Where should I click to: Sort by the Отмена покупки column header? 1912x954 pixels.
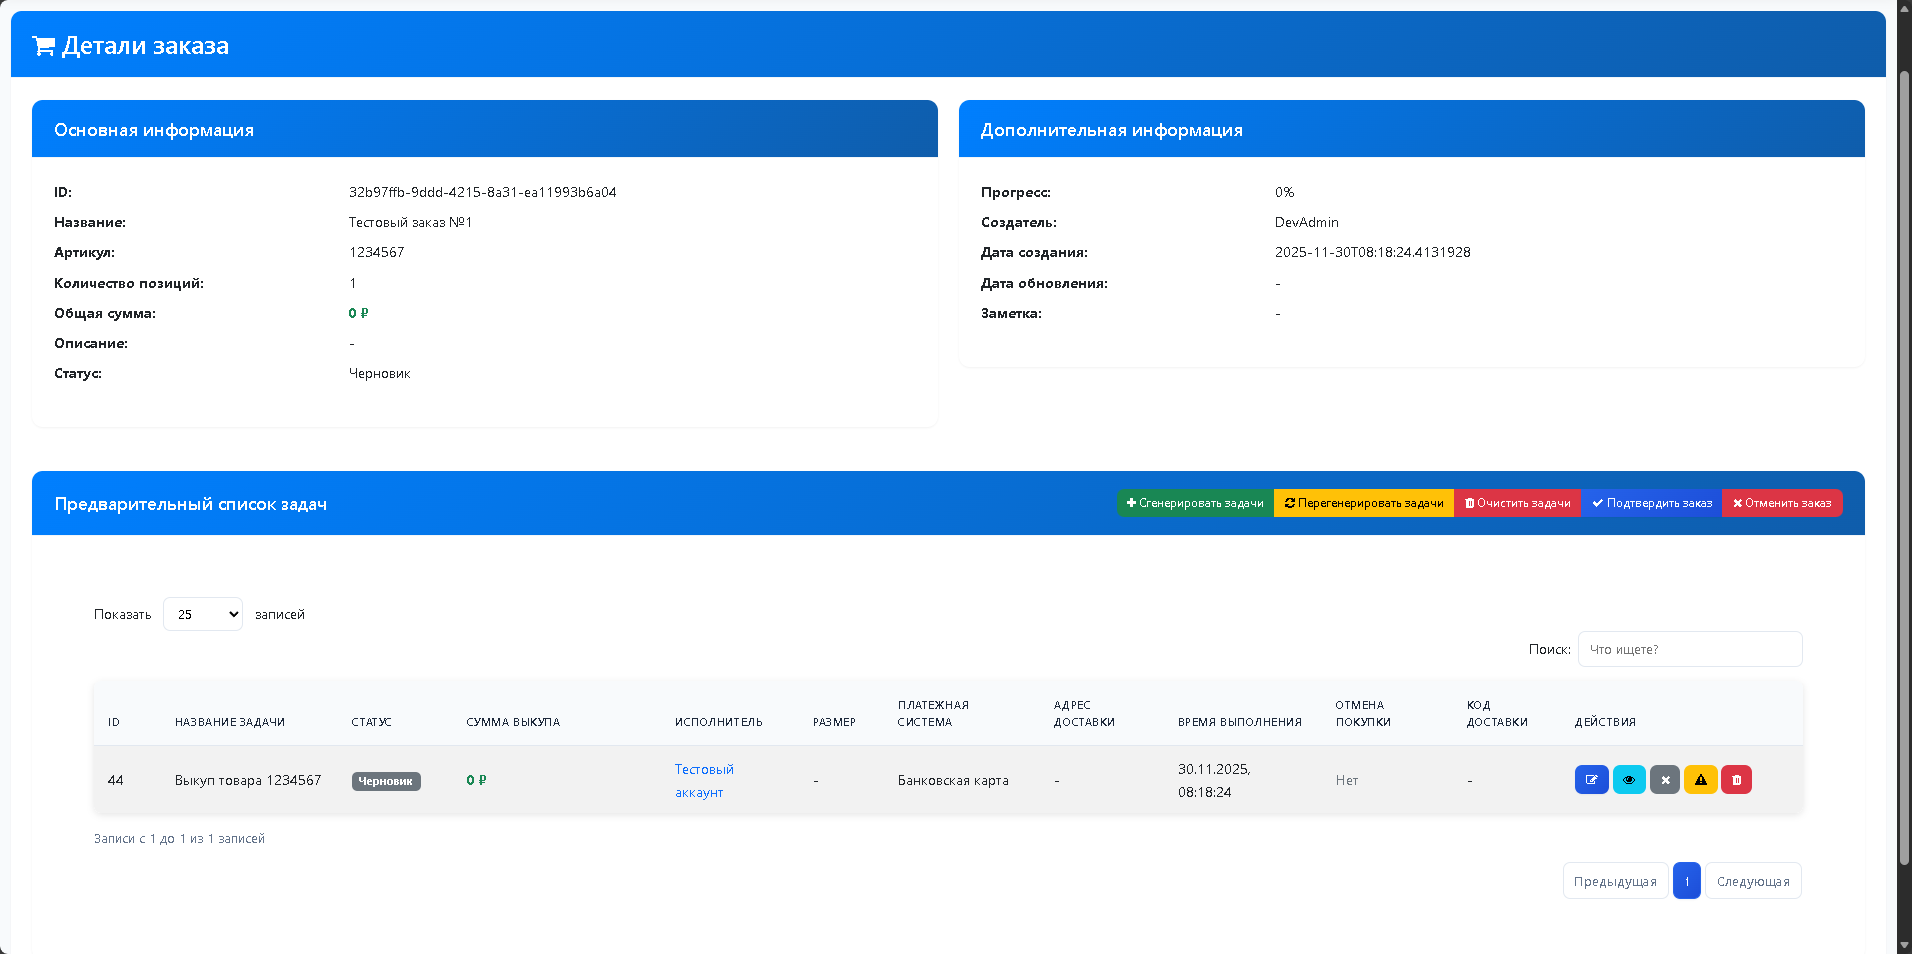pos(1363,714)
